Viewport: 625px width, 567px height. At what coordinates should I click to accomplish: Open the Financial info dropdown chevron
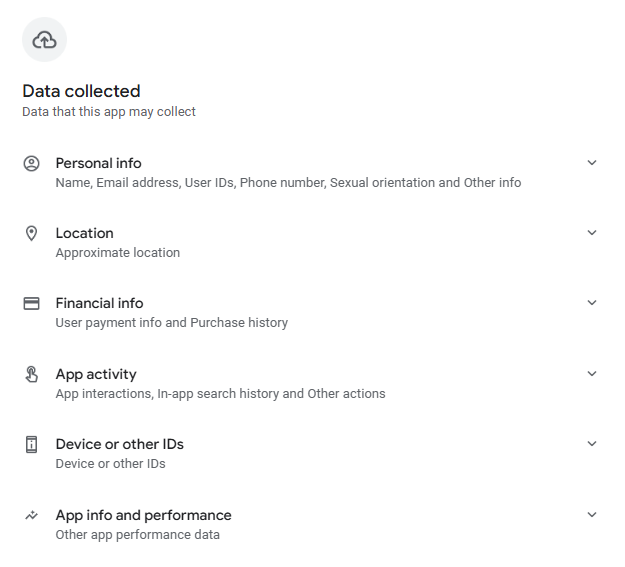[591, 303]
